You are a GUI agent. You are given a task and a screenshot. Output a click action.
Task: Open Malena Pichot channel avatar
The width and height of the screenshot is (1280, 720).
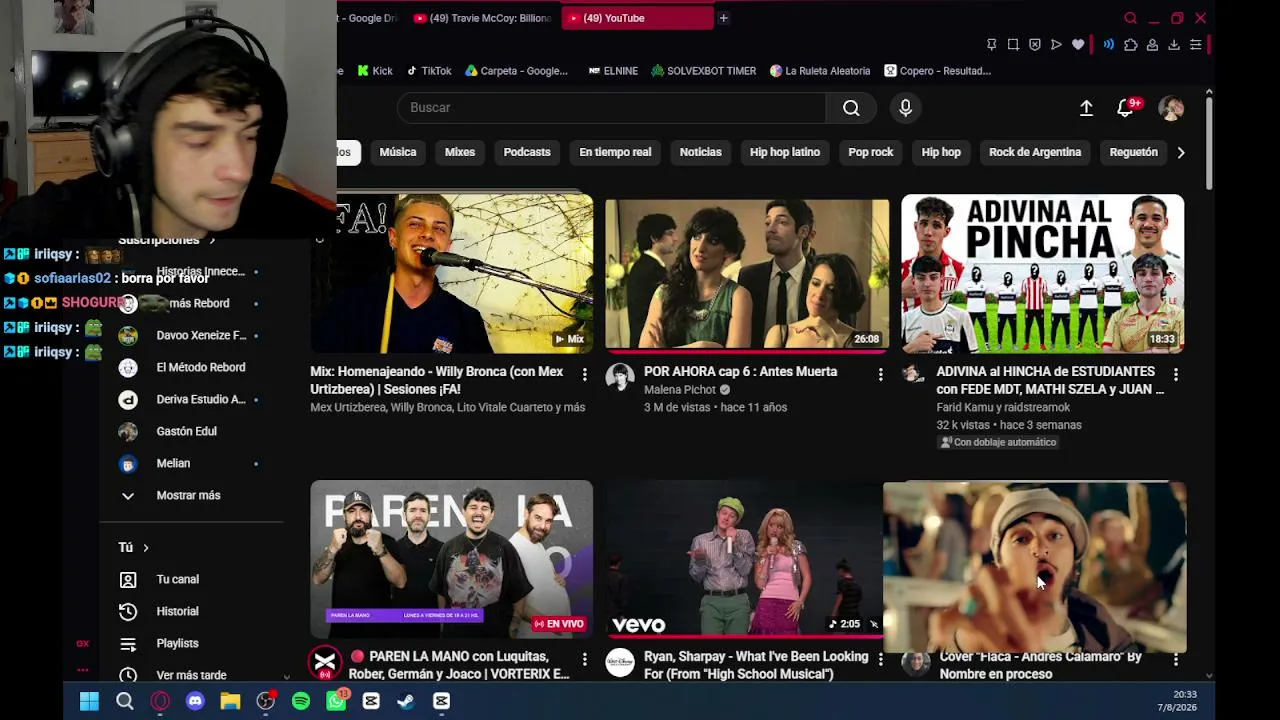point(620,378)
